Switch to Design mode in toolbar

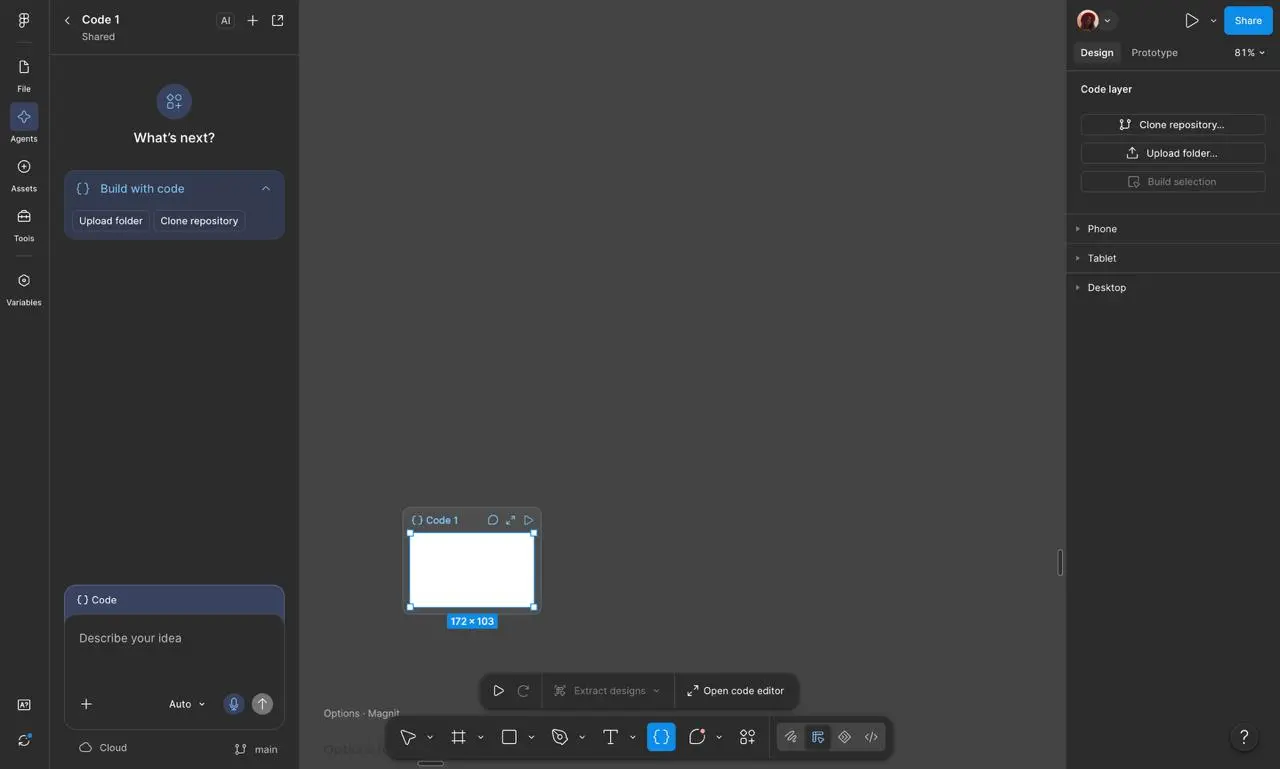pos(818,737)
